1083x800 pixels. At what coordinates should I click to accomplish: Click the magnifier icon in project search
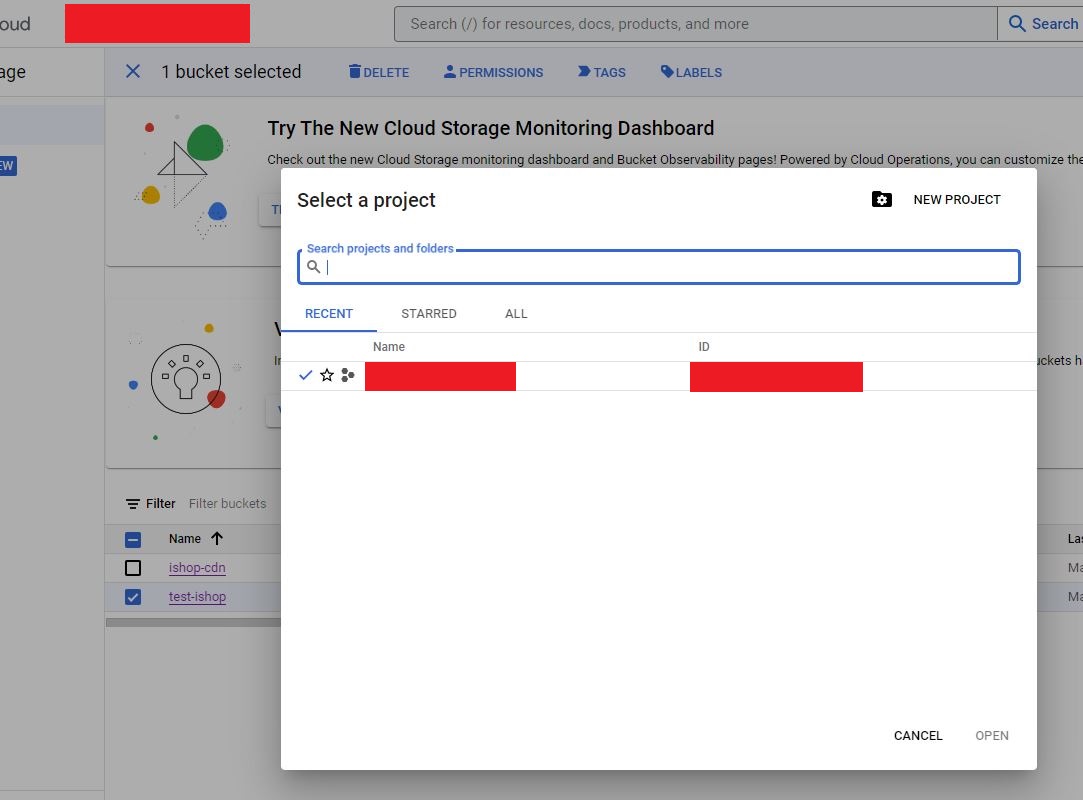coord(314,267)
